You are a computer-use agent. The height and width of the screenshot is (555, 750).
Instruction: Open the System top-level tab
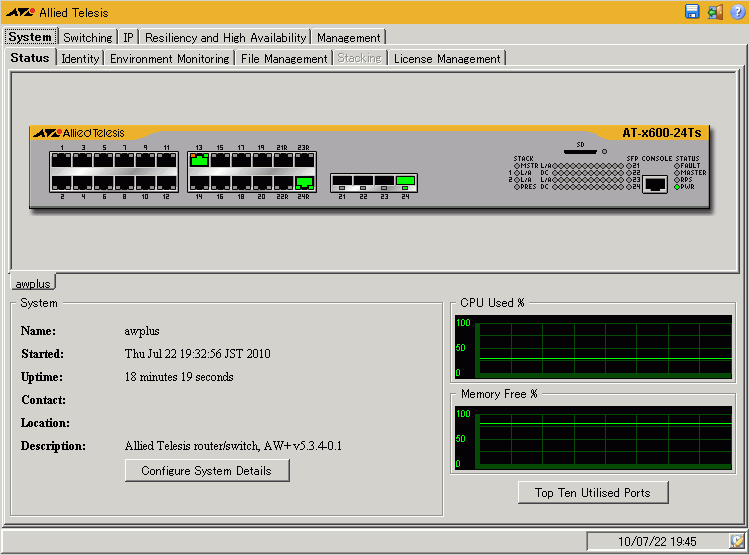click(x=30, y=37)
